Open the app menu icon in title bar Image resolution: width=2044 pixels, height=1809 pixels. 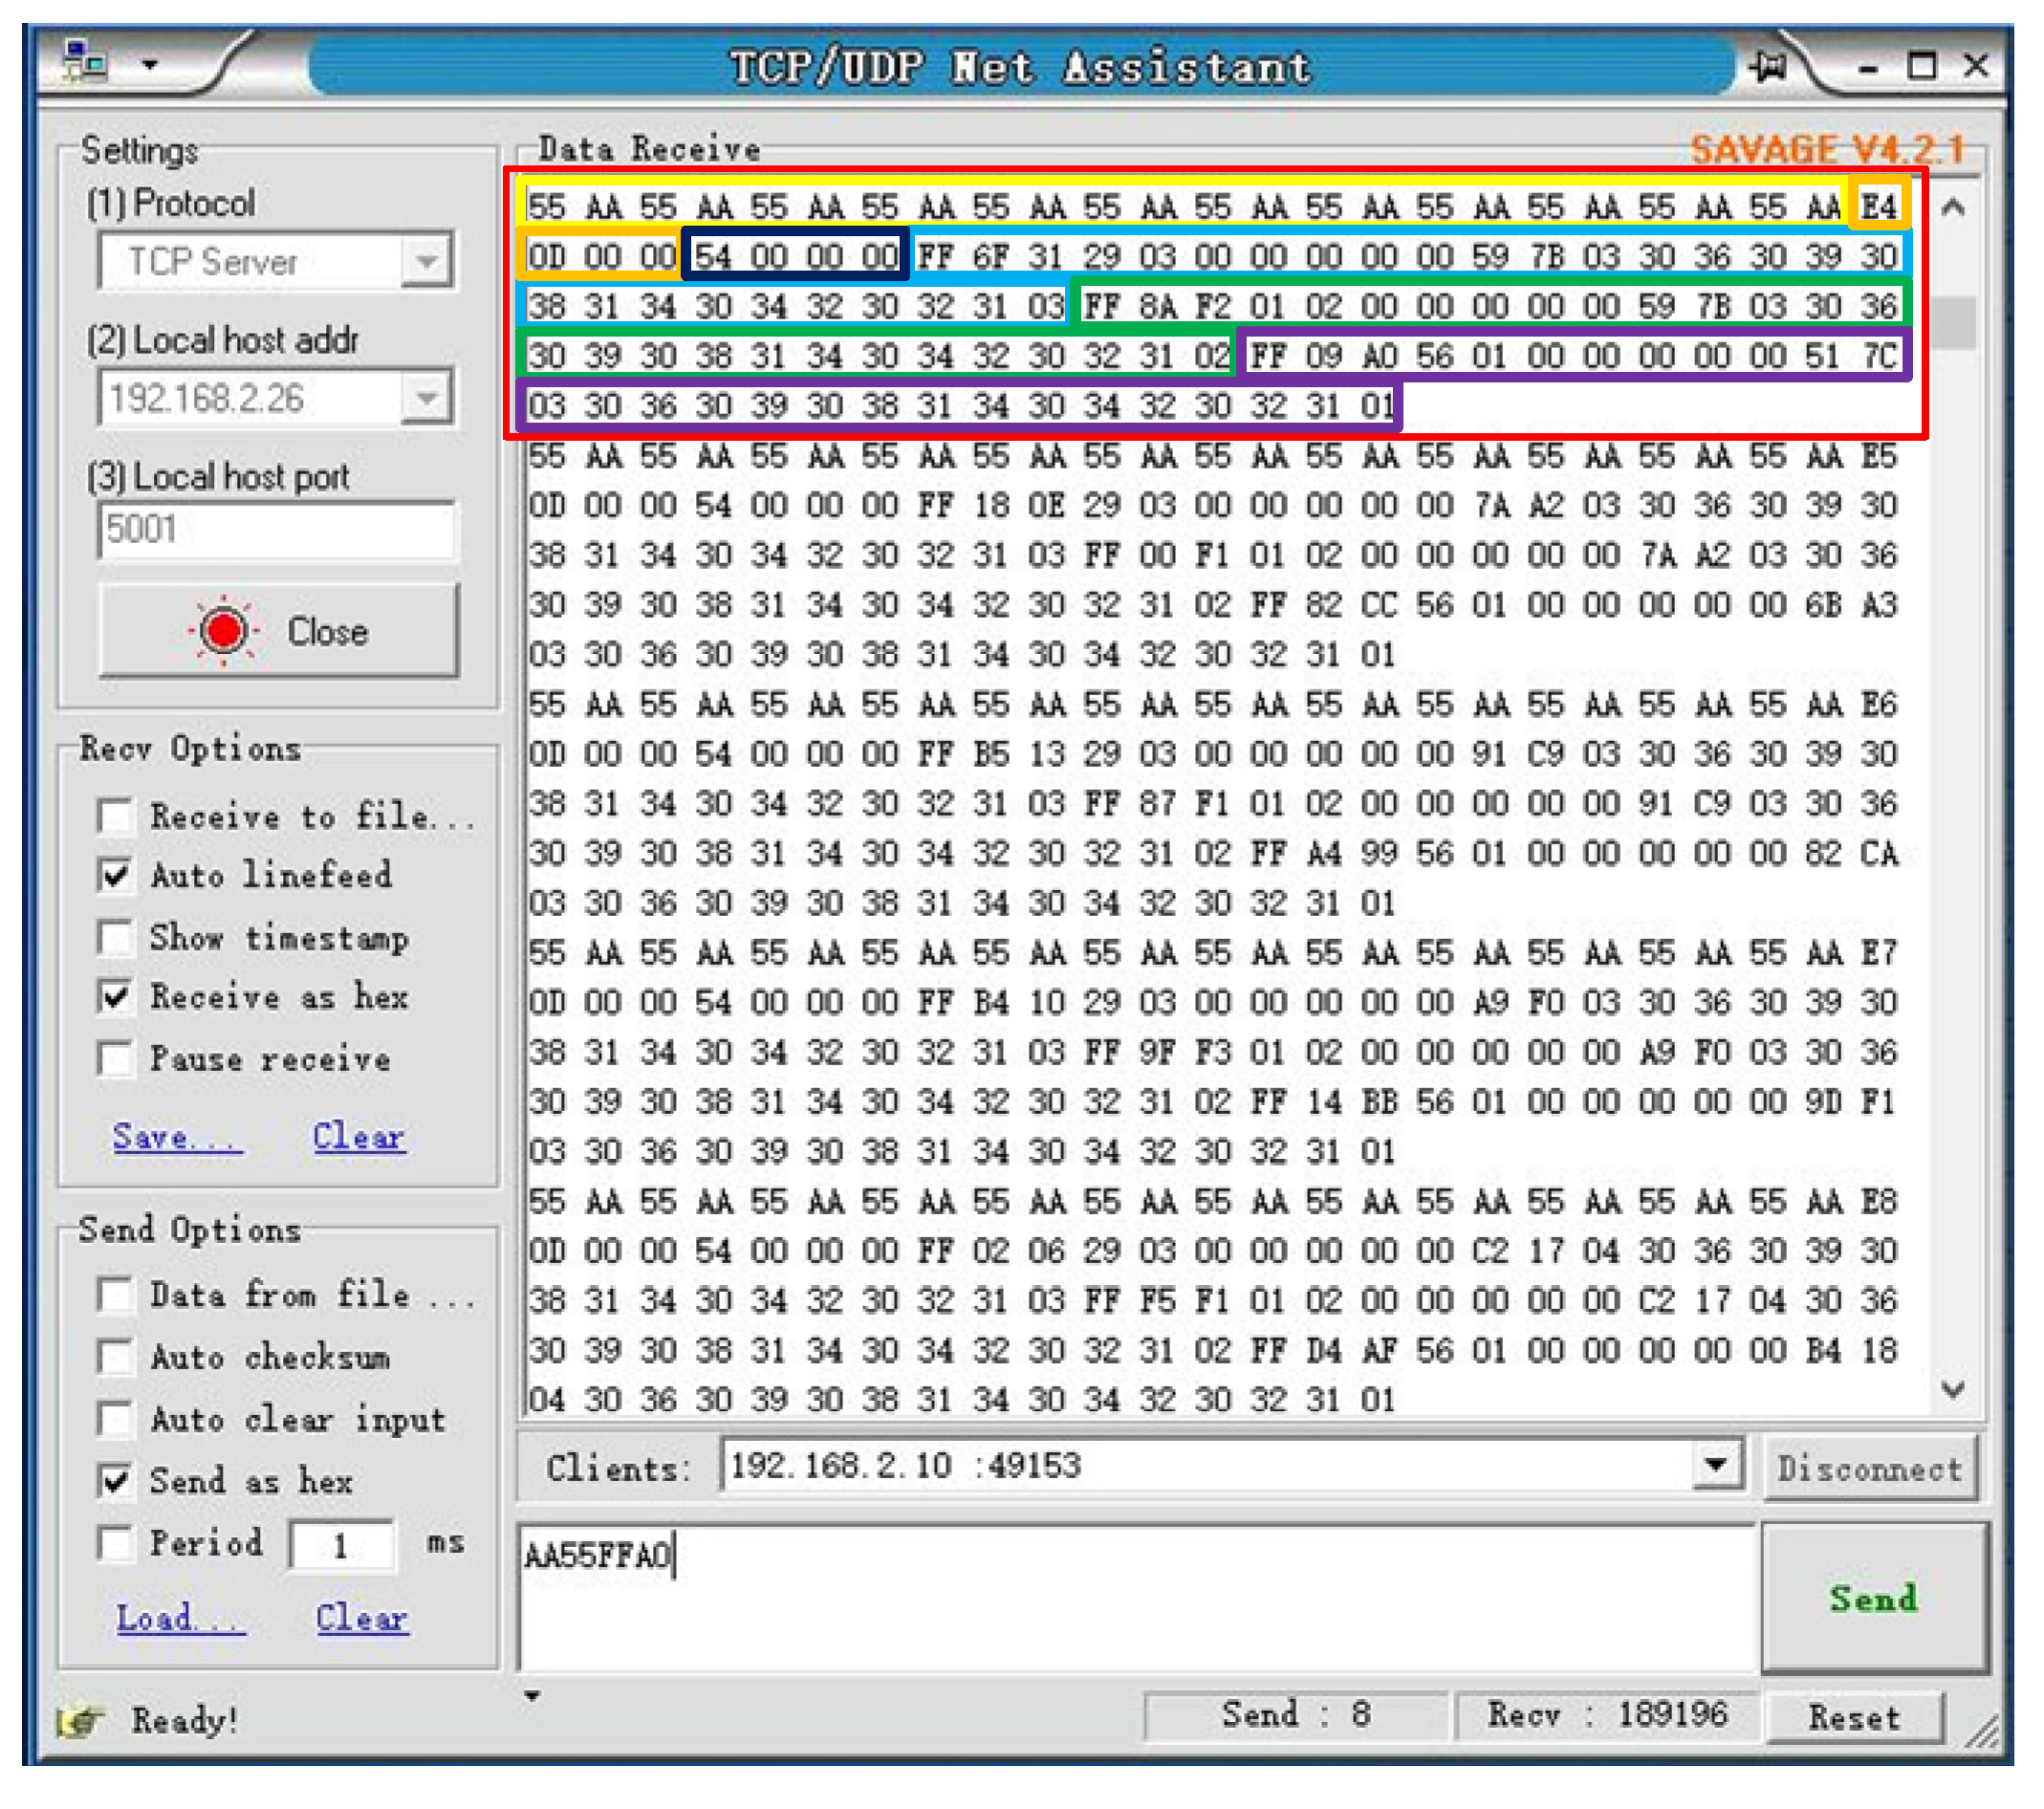[85, 62]
